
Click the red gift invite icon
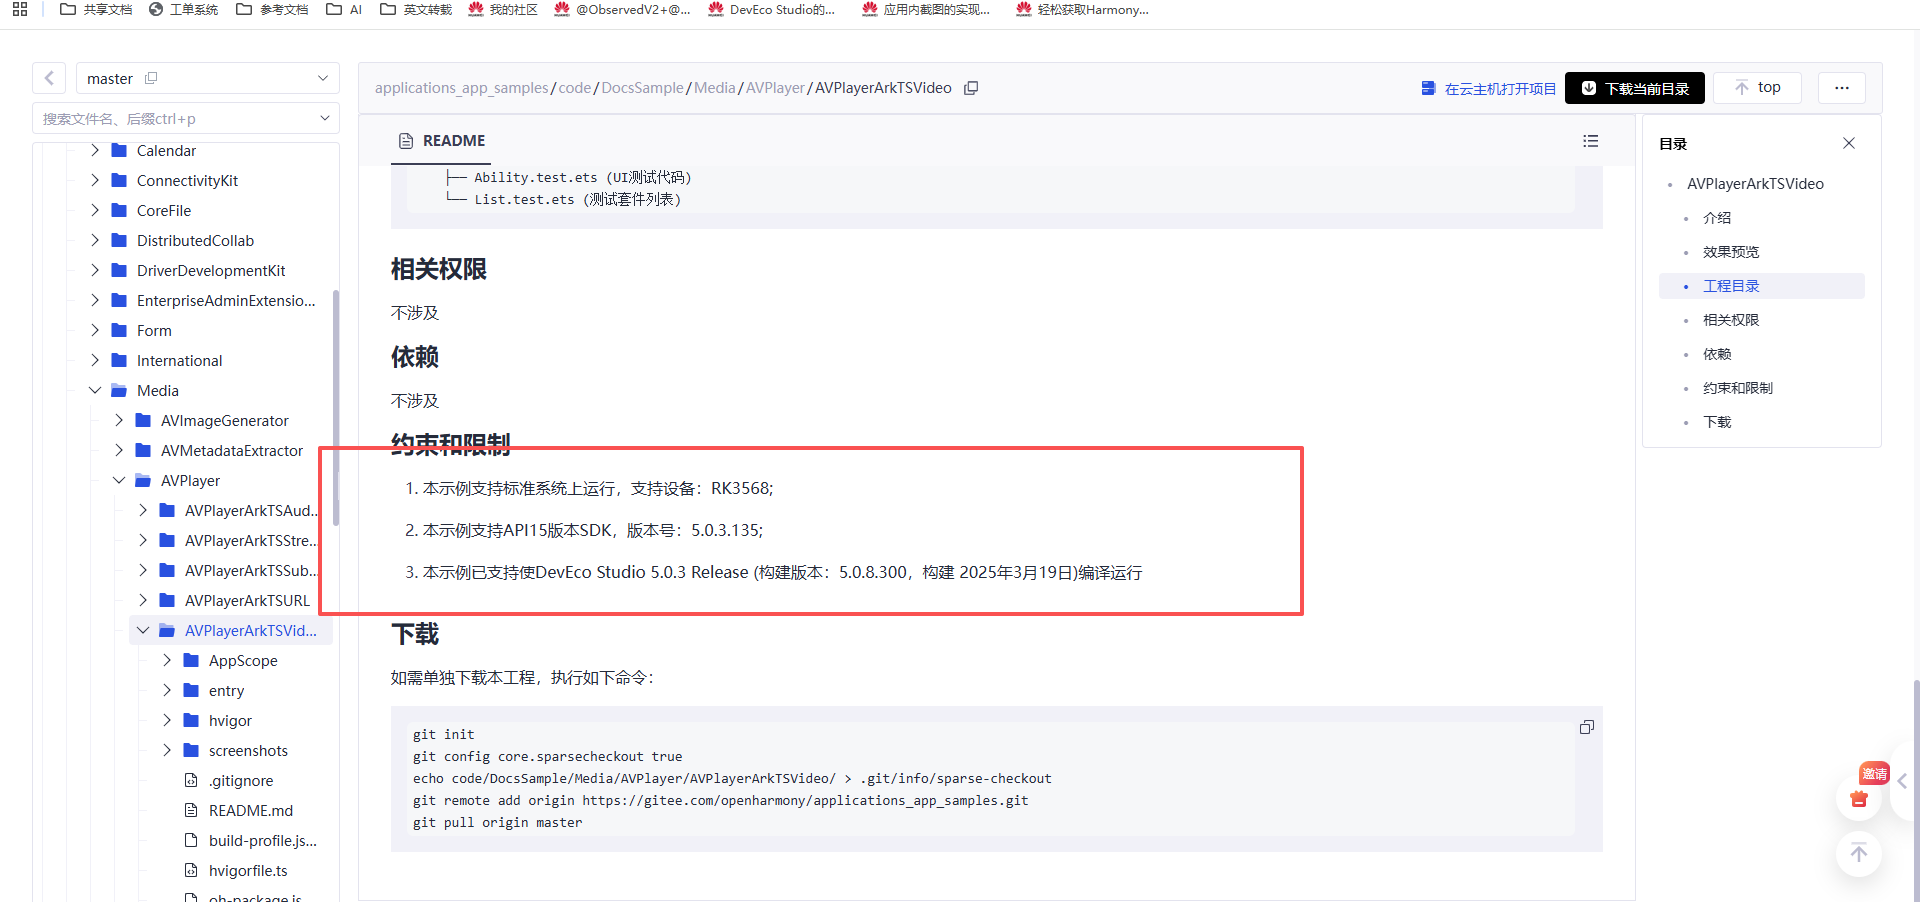[x=1859, y=798]
